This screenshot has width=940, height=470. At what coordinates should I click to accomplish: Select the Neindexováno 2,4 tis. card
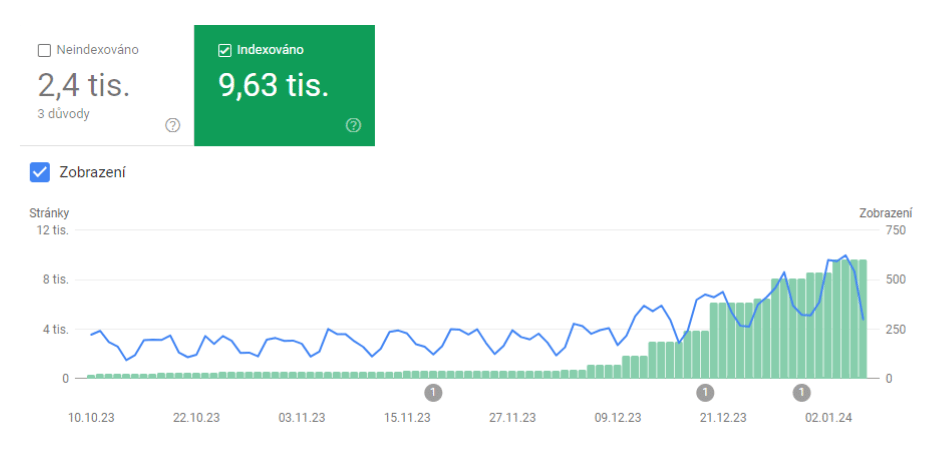[107, 86]
